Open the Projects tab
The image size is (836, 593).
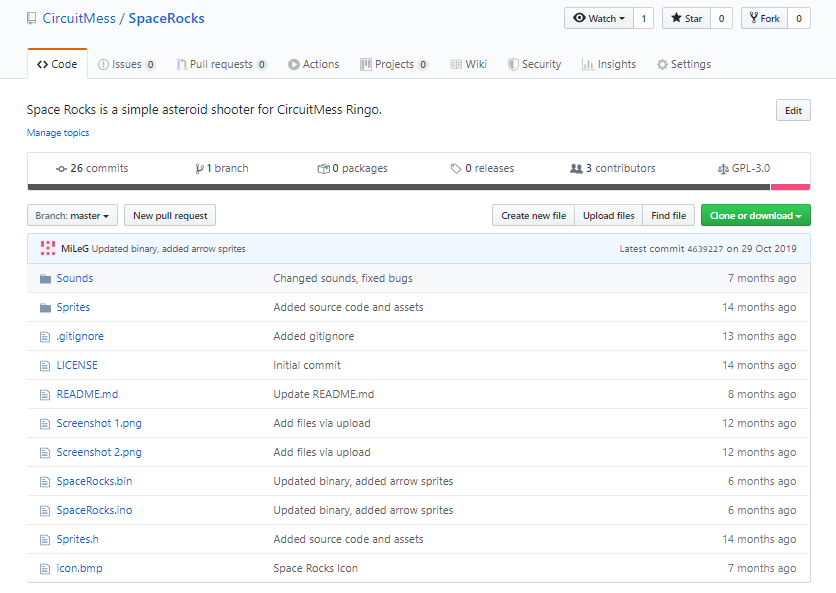tap(395, 65)
